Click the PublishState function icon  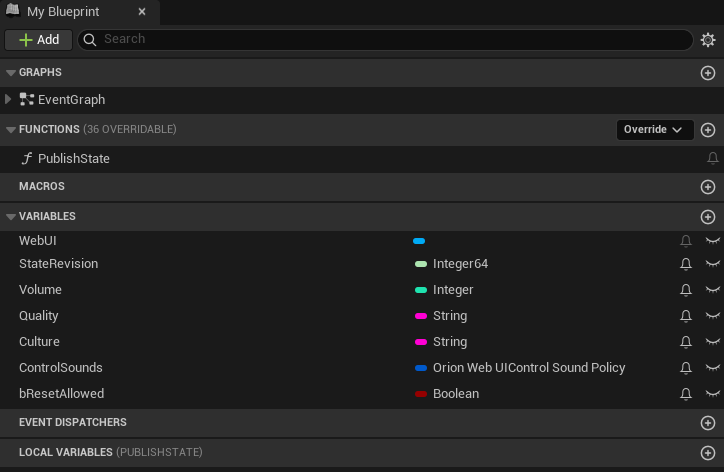(27, 158)
